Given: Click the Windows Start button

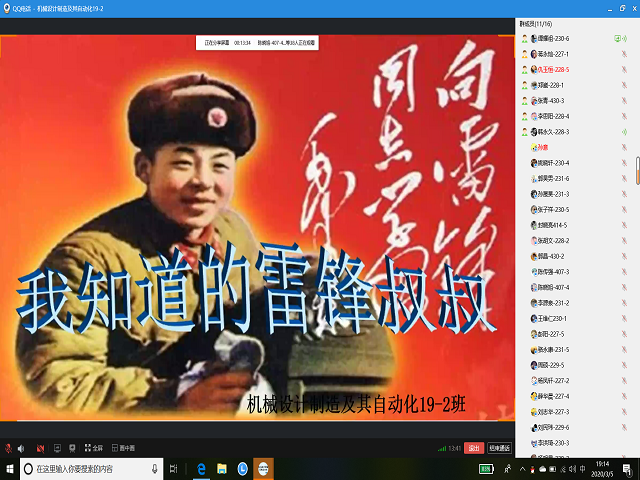Looking at the screenshot, I should click(10, 469).
